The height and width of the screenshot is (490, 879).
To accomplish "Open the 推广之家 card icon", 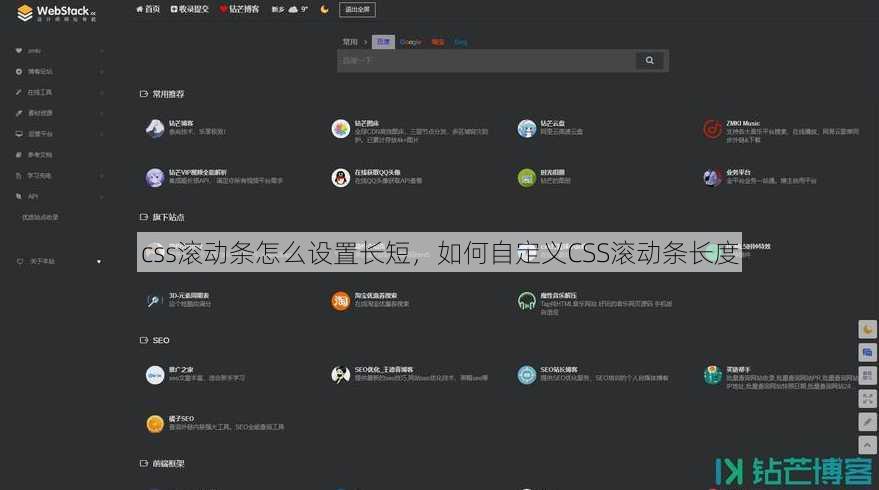I will tap(155, 375).
